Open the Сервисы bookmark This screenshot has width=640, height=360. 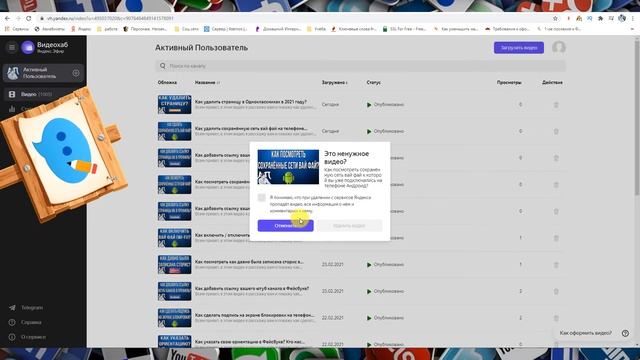pyautogui.click(x=17, y=29)
